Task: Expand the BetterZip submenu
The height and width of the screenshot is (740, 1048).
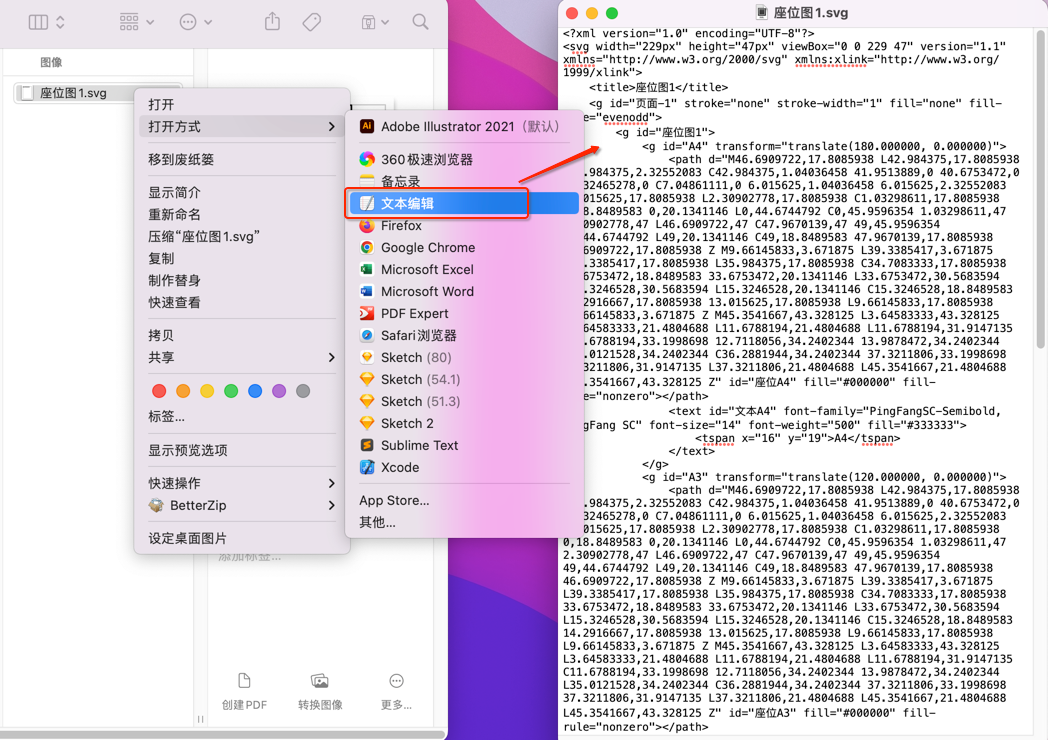Action: pos(242,505)
